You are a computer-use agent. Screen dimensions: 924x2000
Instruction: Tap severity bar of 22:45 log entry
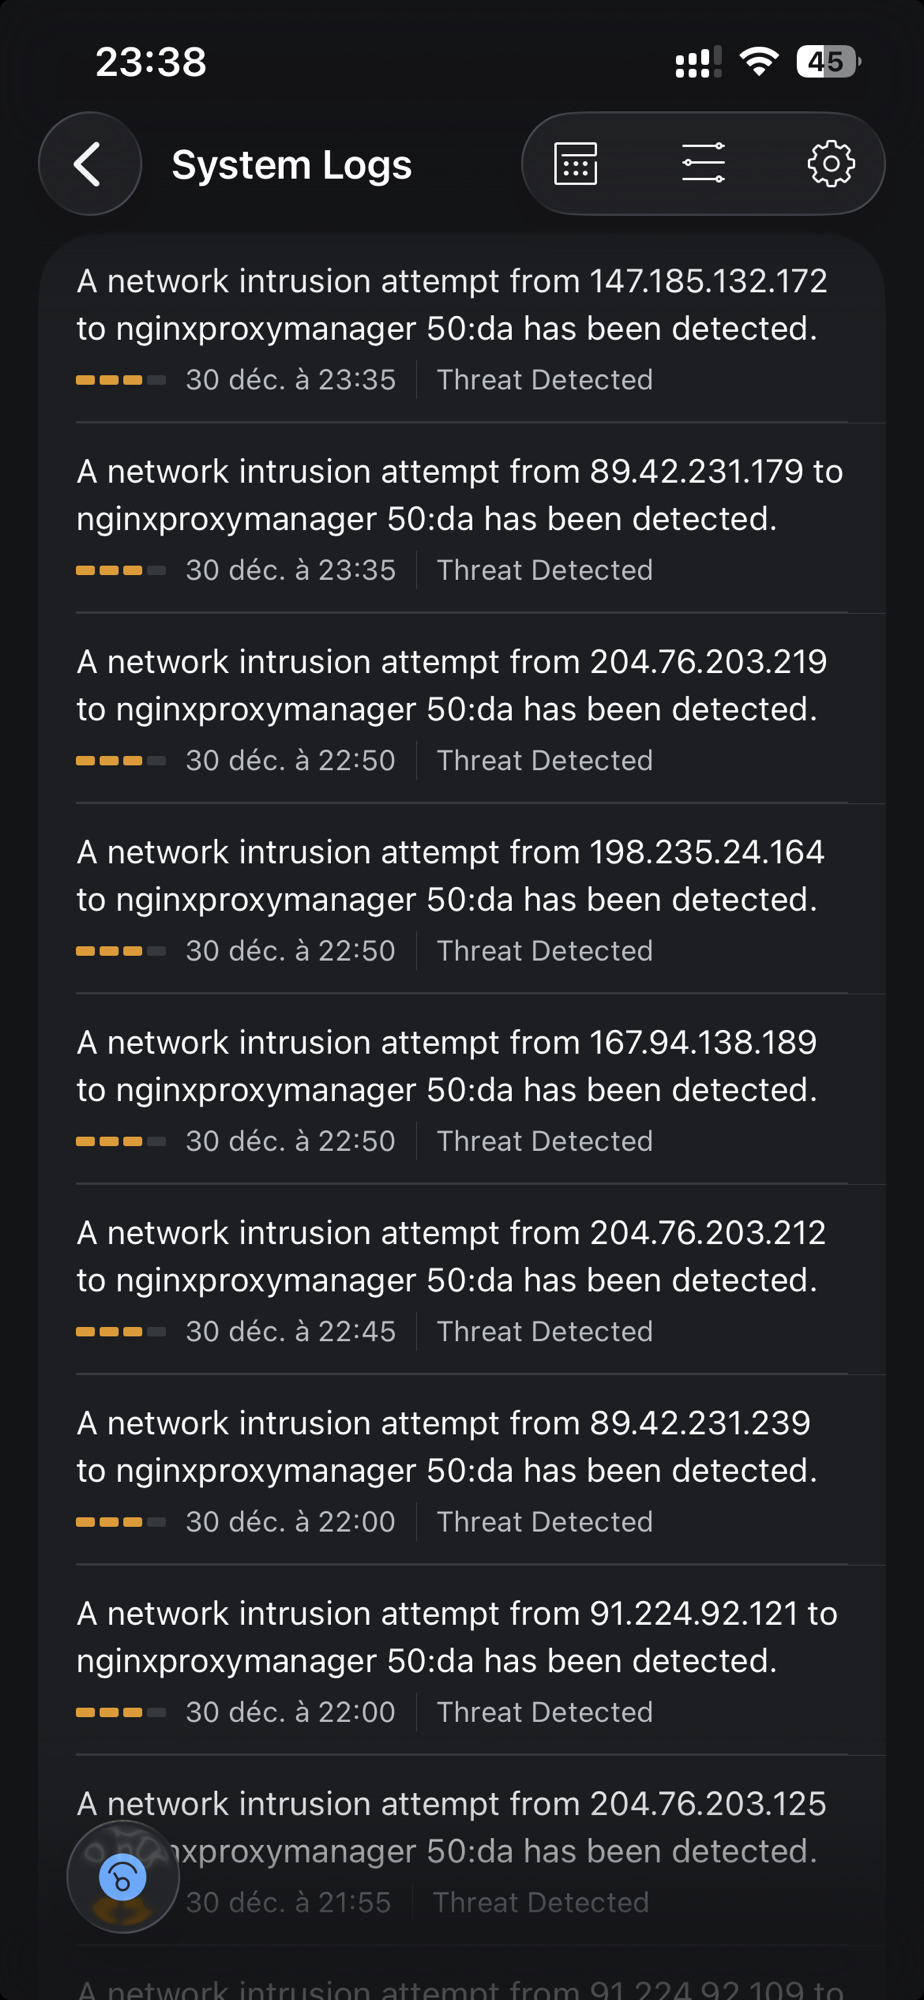click(121, 1332)
